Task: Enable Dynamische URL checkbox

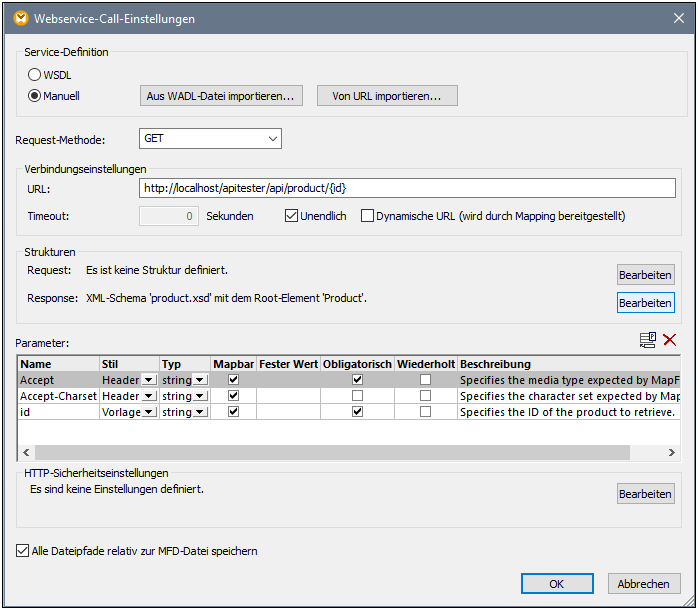Action: tap(367, 215)
